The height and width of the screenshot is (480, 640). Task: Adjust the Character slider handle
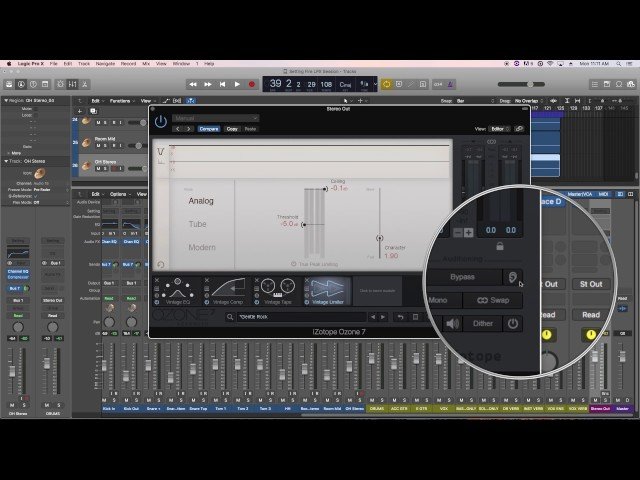[380, 238]
